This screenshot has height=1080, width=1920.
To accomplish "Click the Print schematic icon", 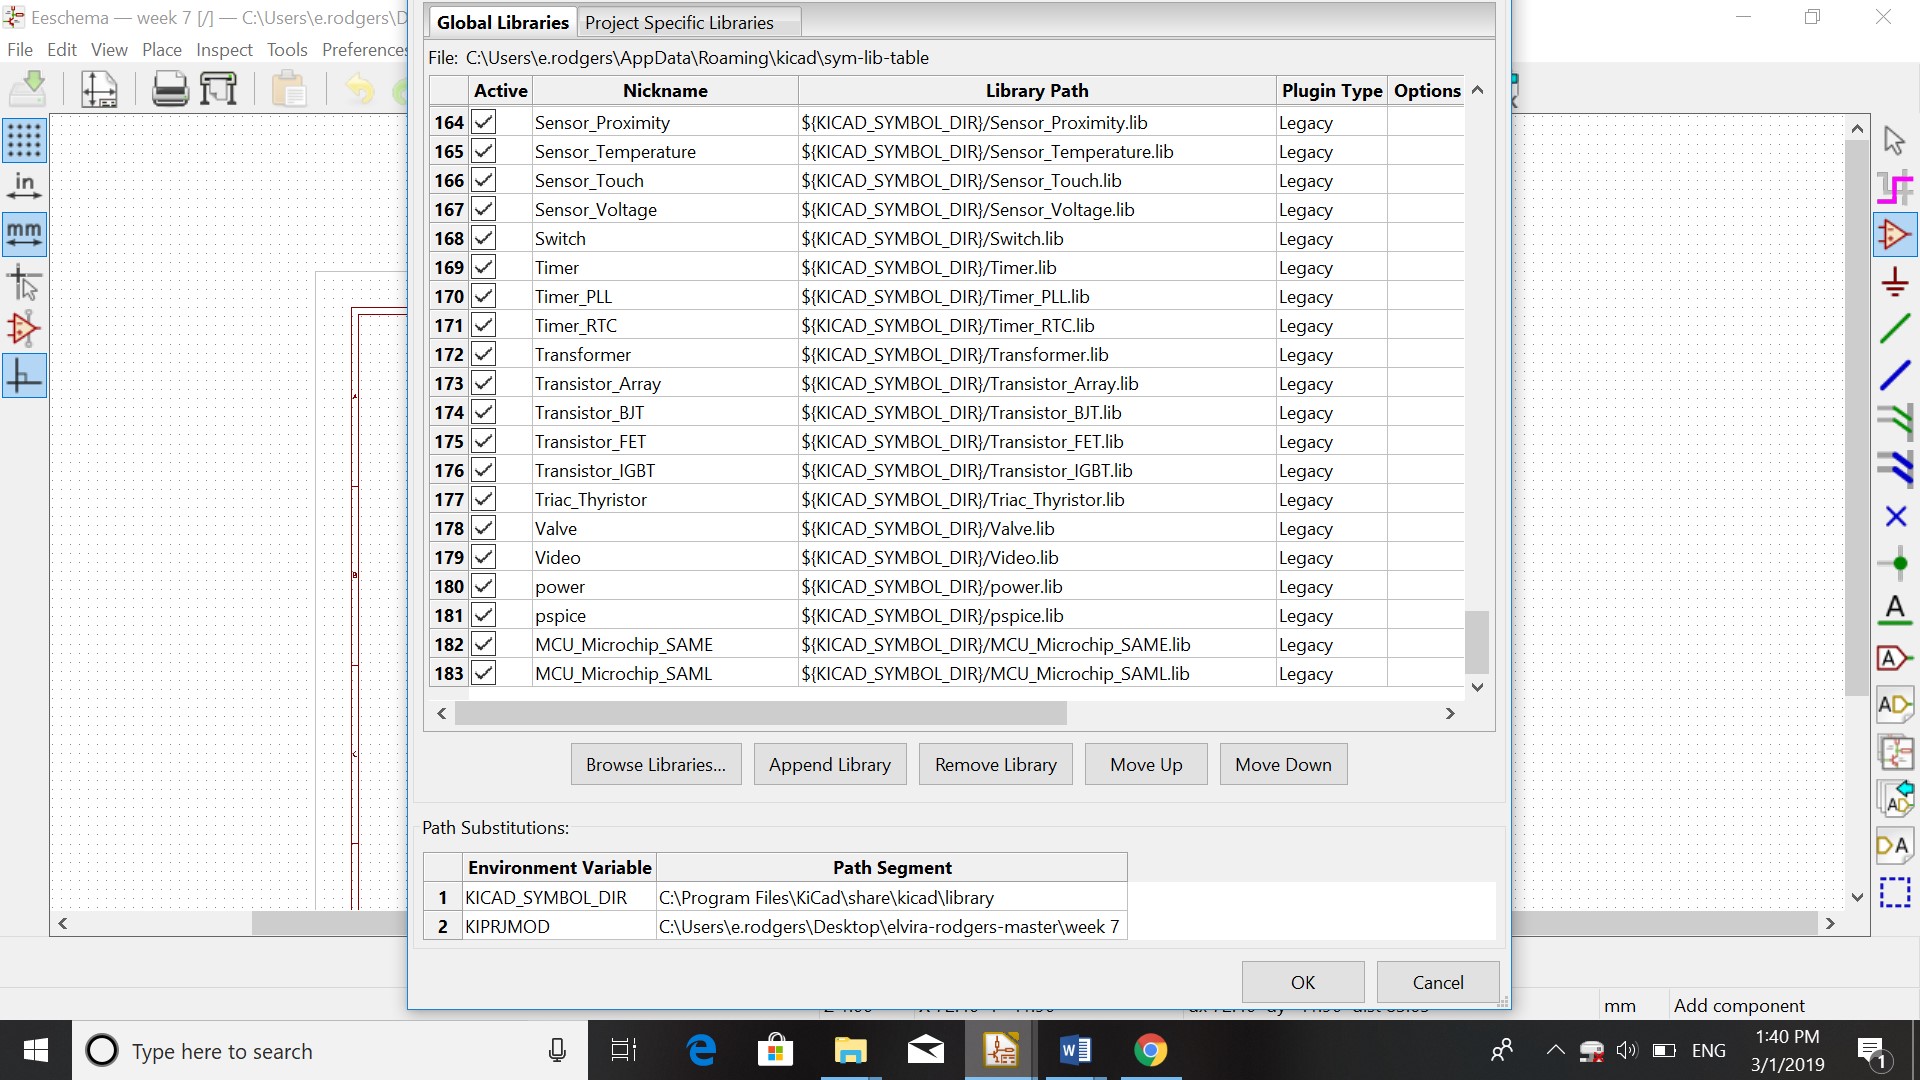I will (169, 90).
